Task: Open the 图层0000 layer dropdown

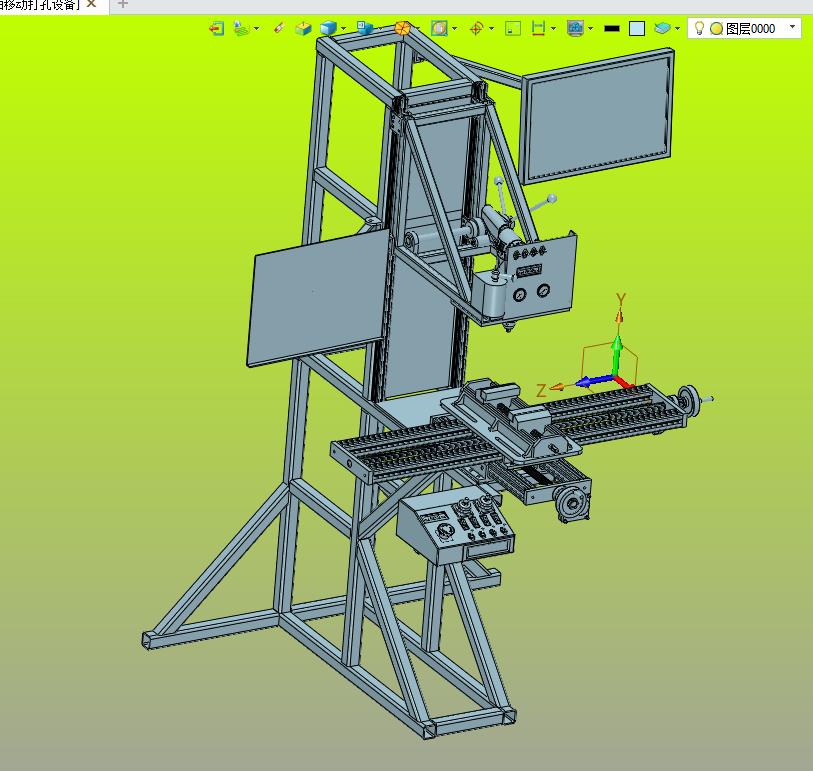Action: [x=792, y=27]
